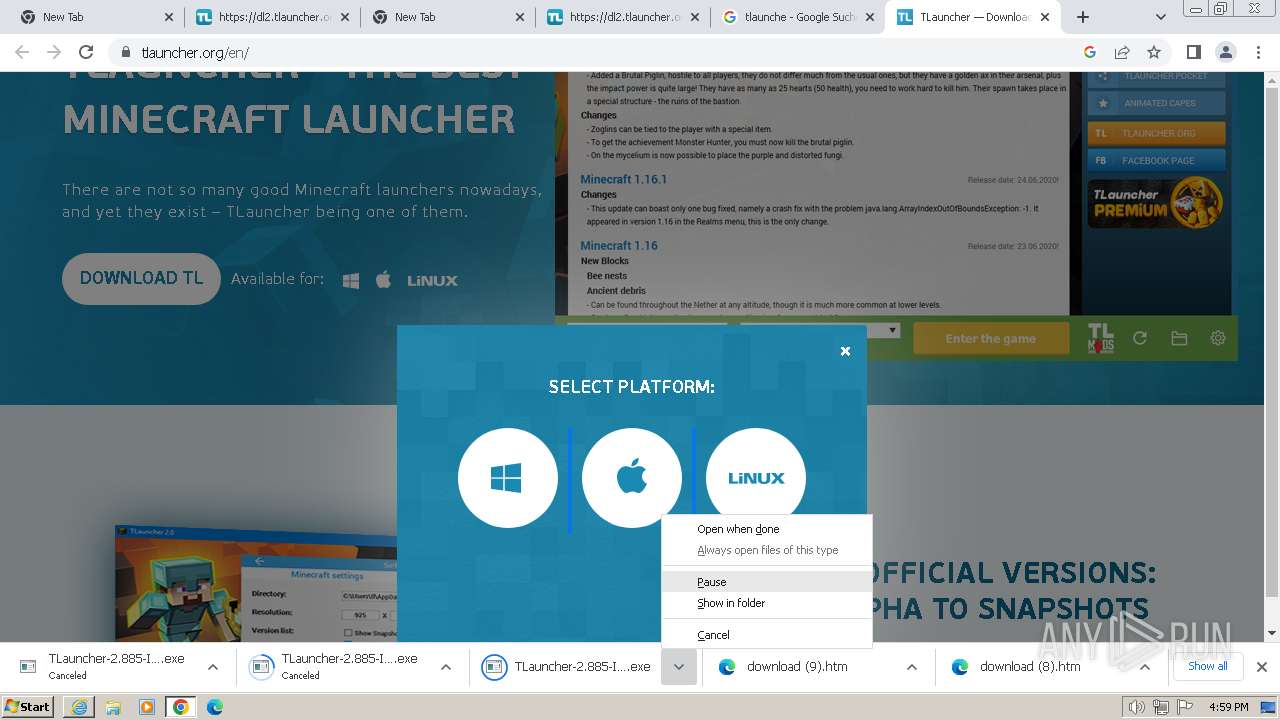Open the launcher settings gear icon
Viewport: 1280px width, 720px height.
(1218, 338)
